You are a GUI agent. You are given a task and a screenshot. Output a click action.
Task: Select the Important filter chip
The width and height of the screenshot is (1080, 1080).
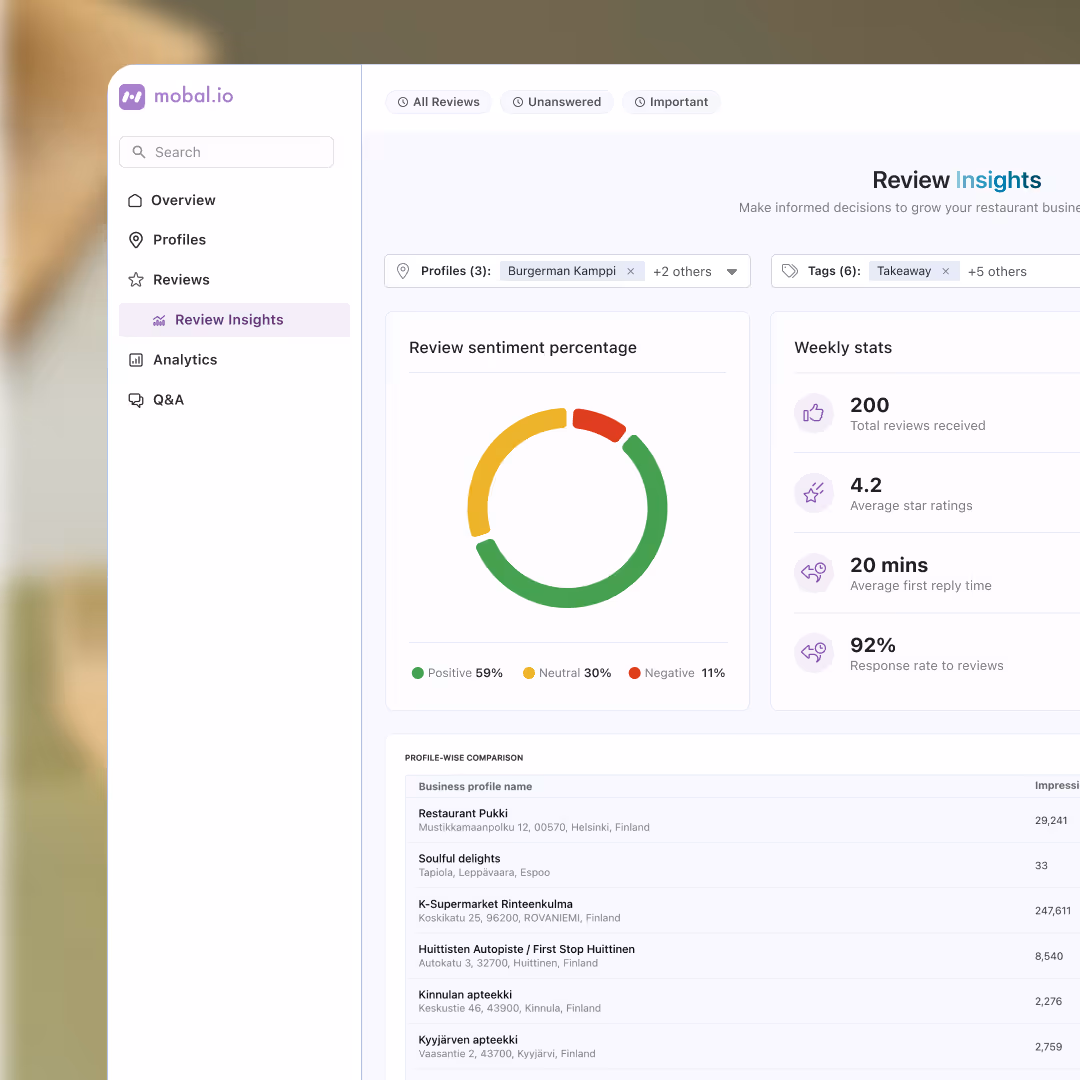671,102
